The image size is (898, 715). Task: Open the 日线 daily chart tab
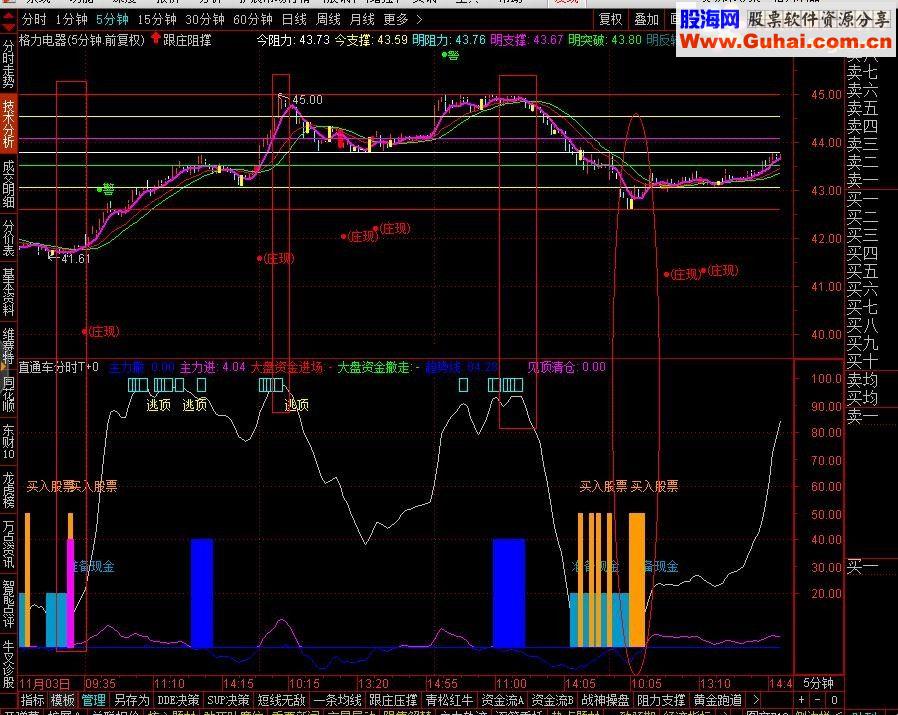294,19
